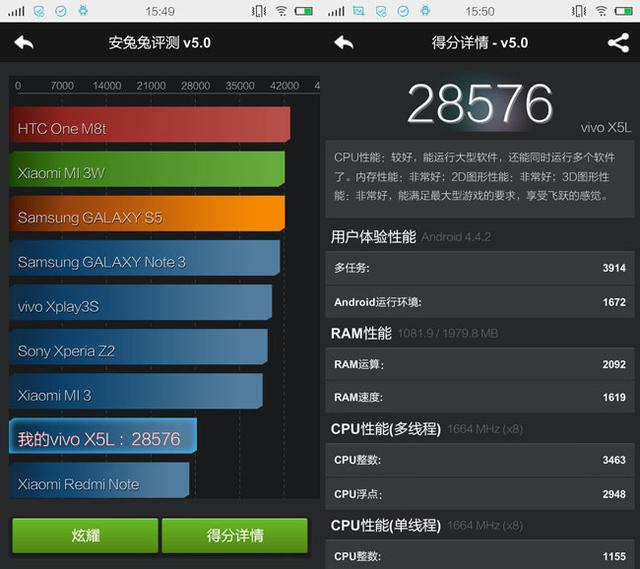Tap left screen signal strength icon

[16, 11]
